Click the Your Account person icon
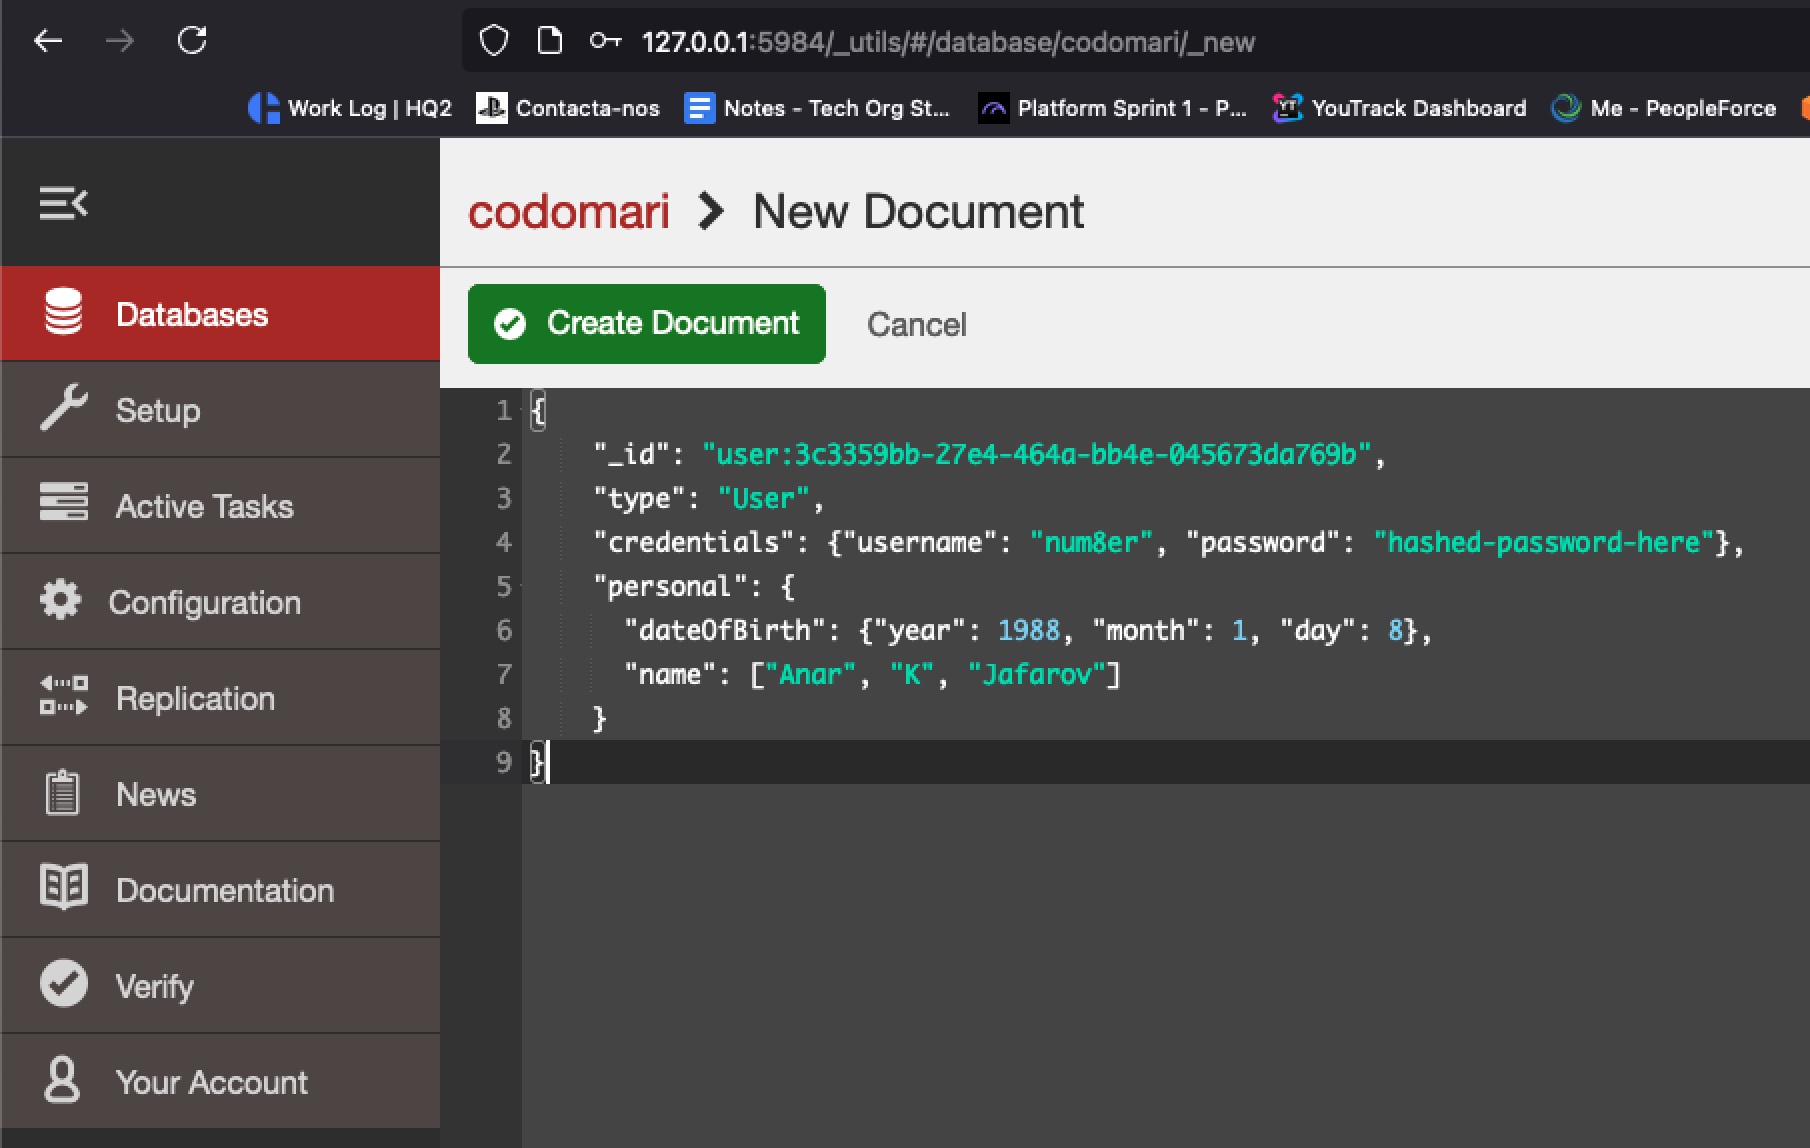 coord(62,1080)
